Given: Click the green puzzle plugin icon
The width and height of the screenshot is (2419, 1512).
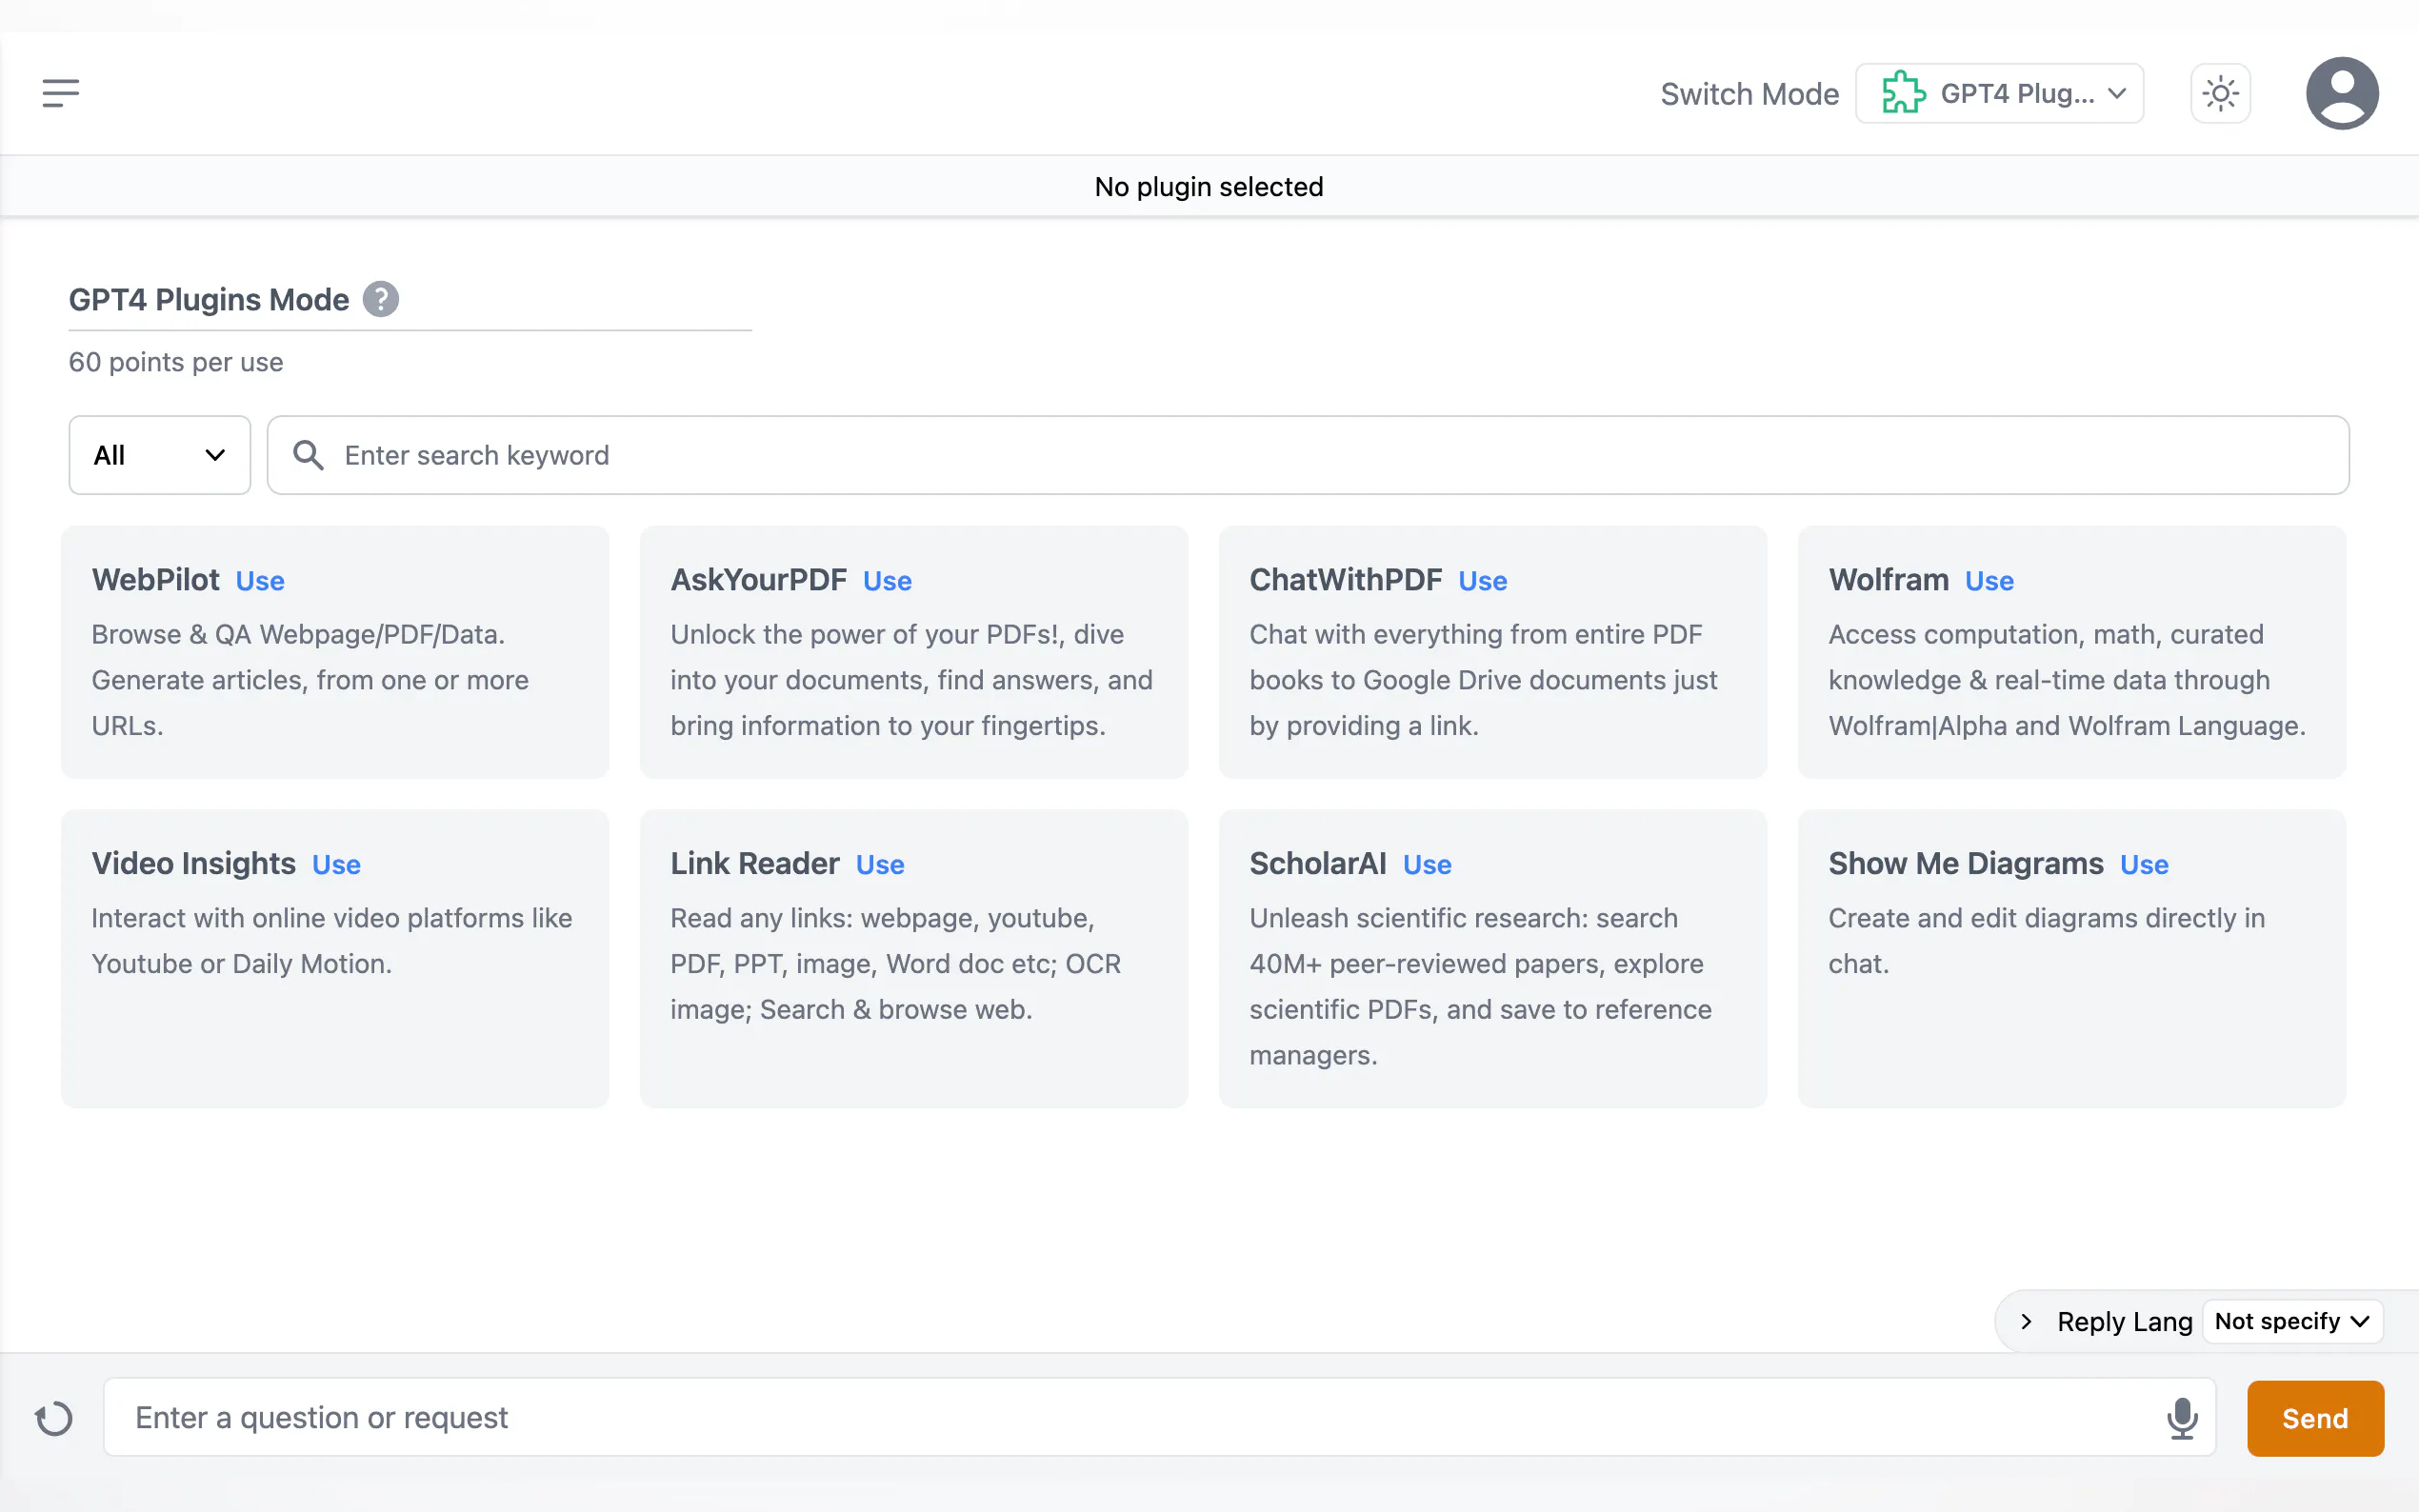Looking at the screenshot, I should (1903, 93).
